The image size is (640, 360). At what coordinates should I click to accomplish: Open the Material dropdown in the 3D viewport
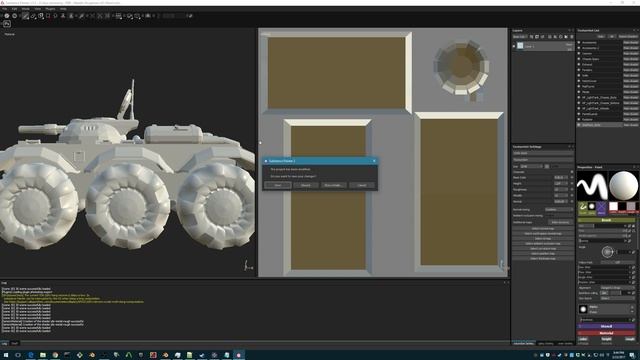point(9,34)
